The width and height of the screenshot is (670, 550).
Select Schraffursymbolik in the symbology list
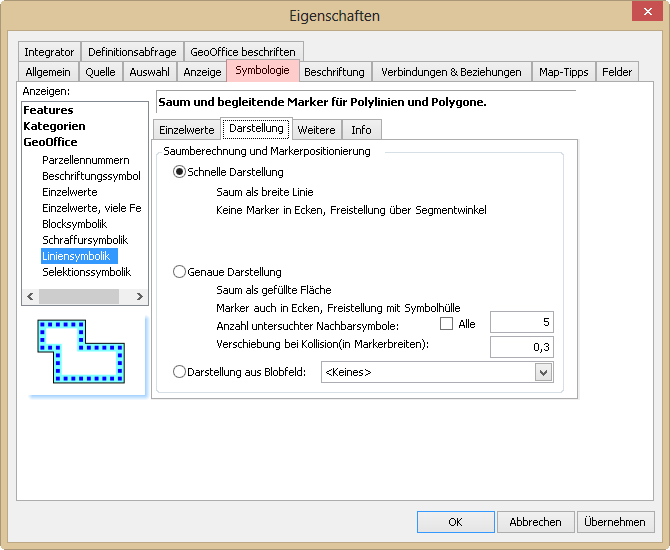[85, 240]
